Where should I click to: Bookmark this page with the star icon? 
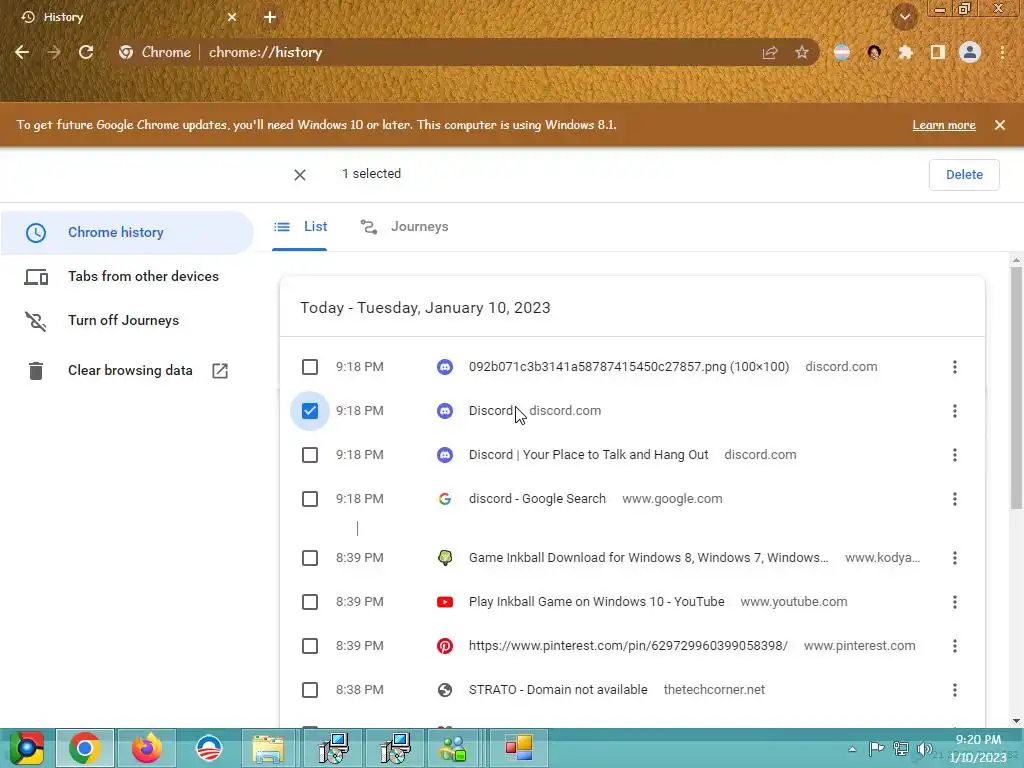click(x=802, y=52)
